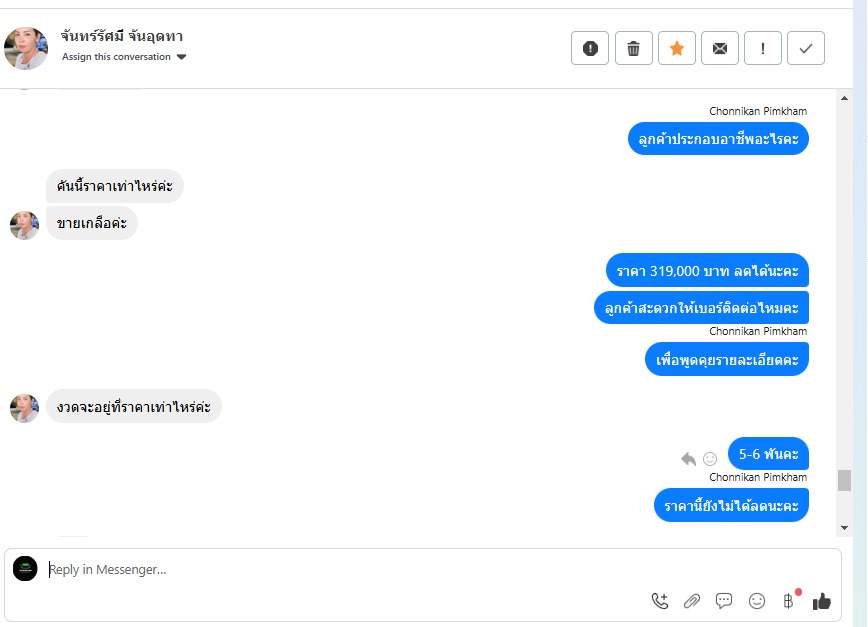React with smiley beside 5-6 พันคะ message

(x=710, y=459)
